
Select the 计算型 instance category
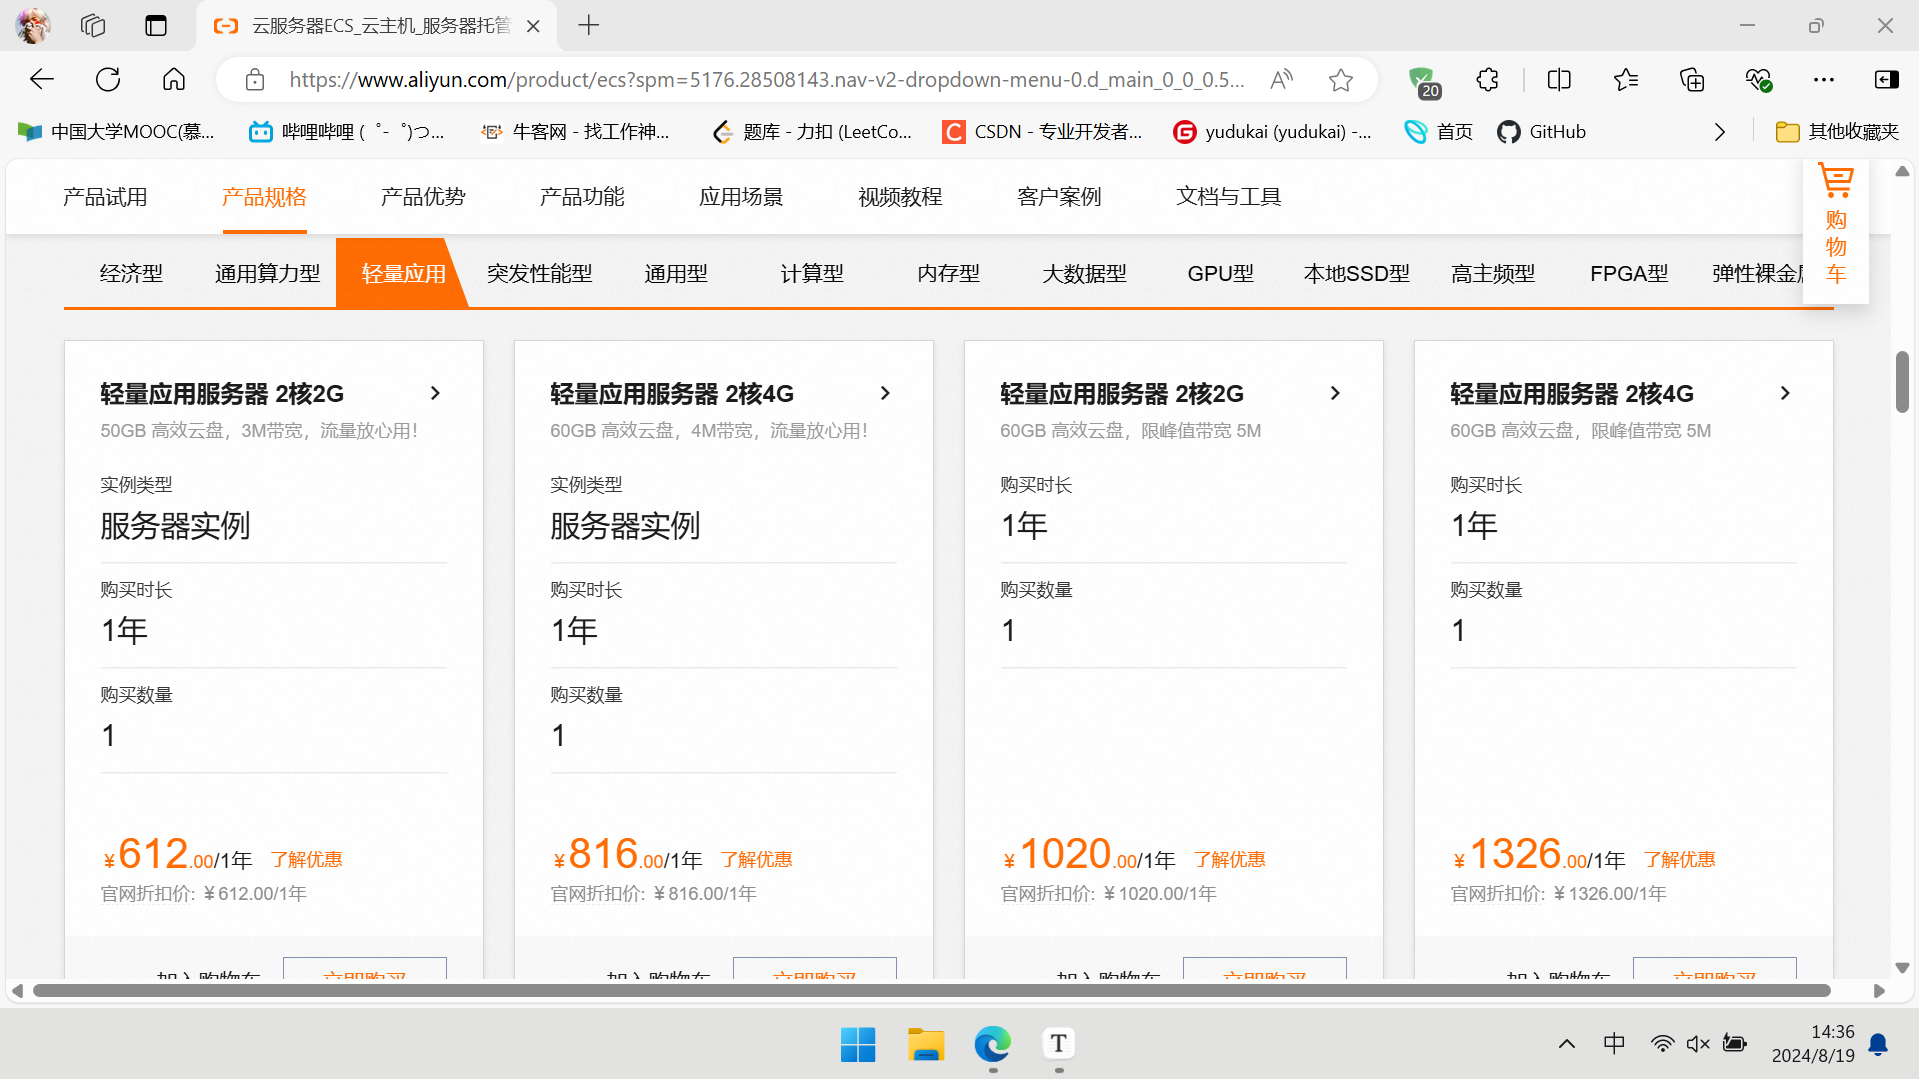click(x=812, y=274)
